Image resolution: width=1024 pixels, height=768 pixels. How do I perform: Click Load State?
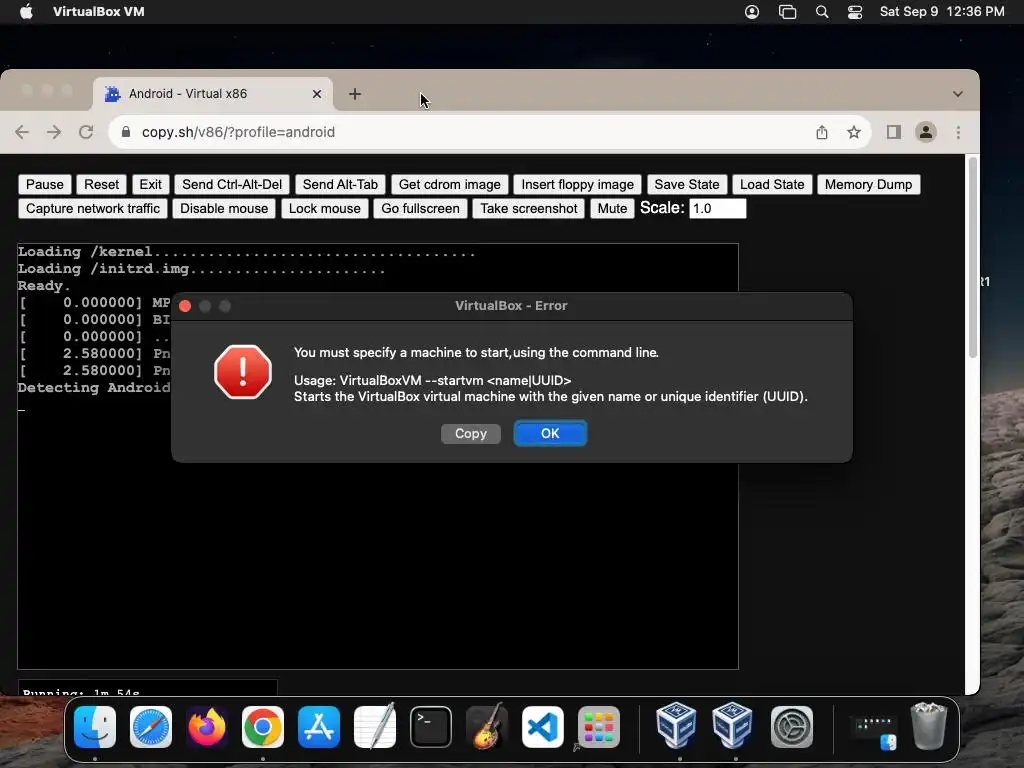tap(772, 185)
